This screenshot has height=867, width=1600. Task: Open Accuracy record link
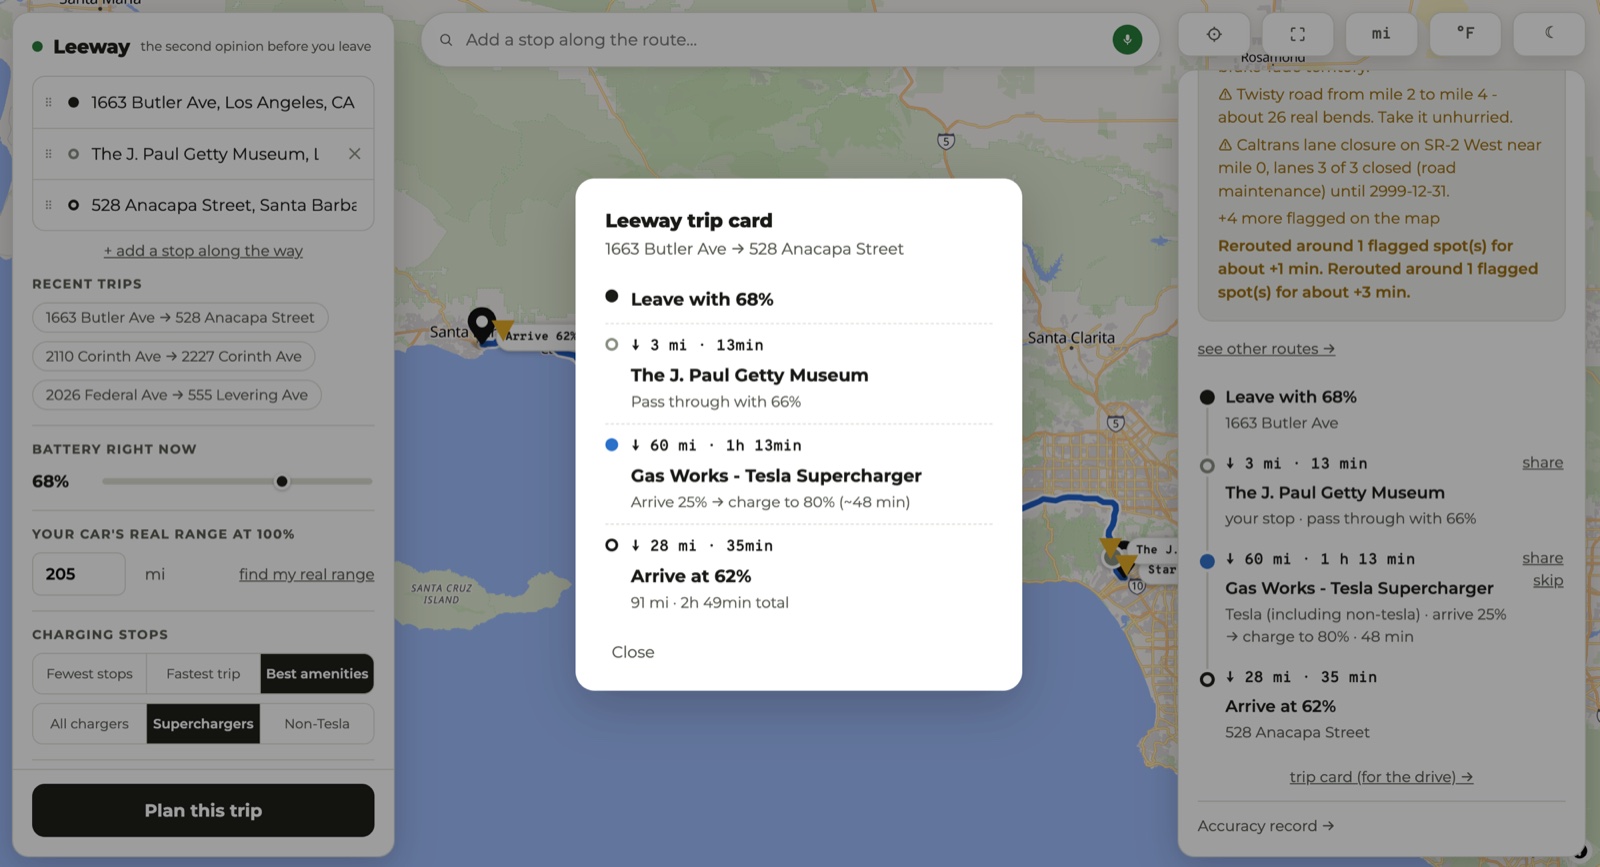point(1266,826)
